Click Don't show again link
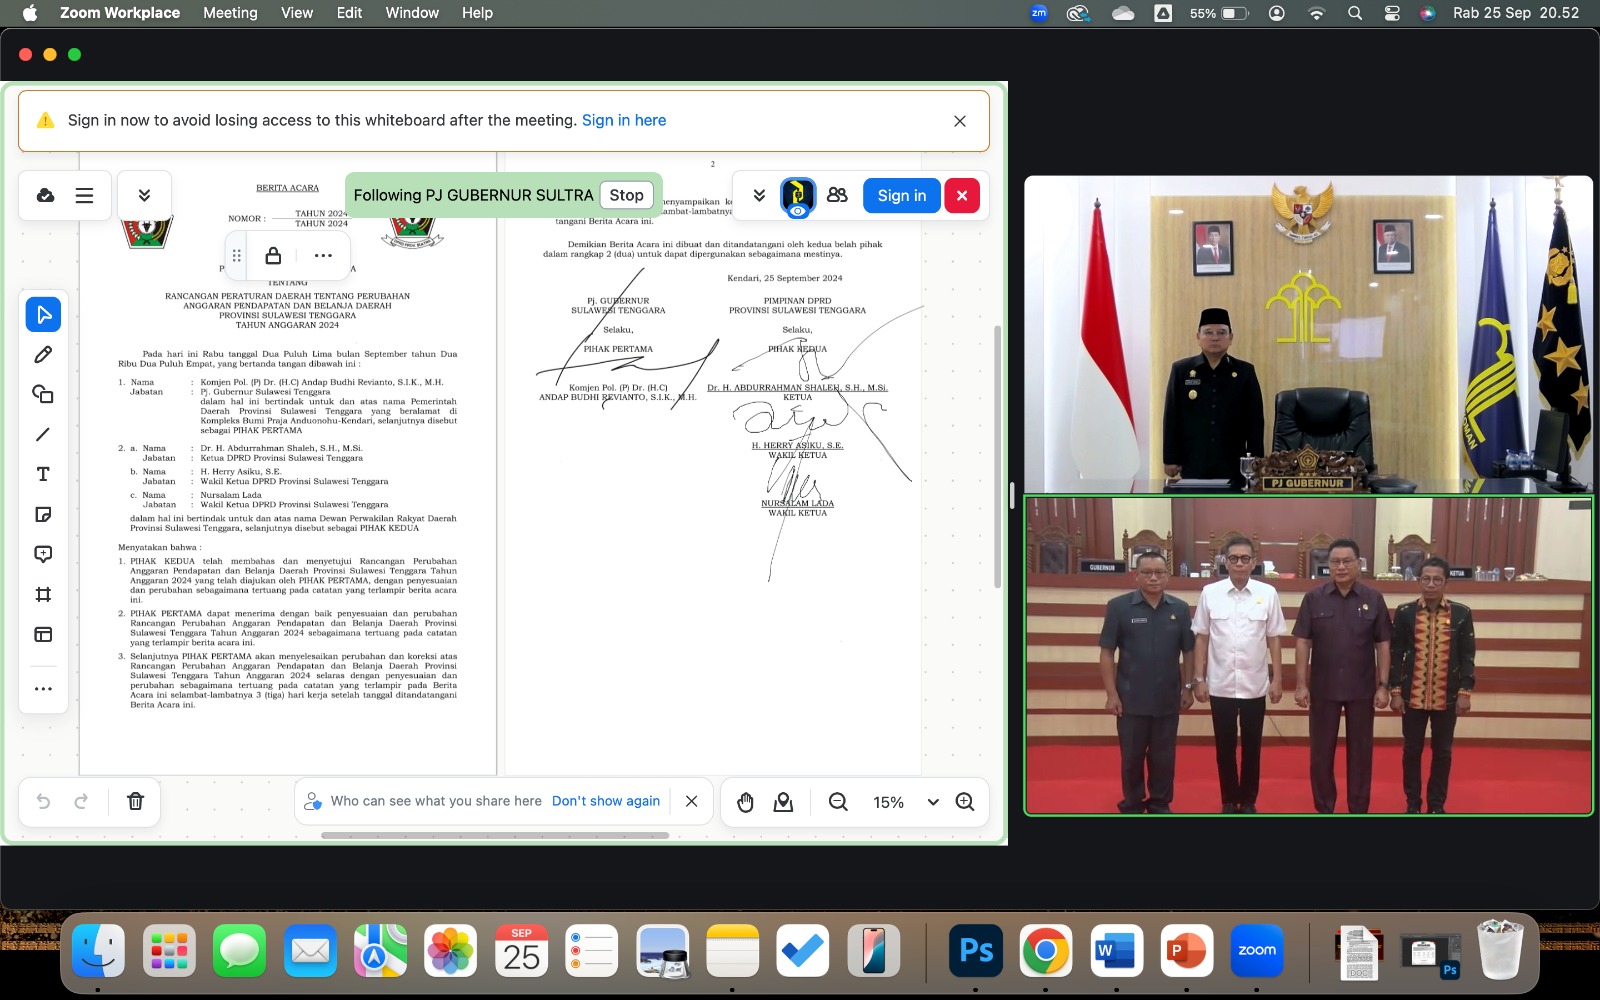Screen dimensions: 1600x1000 [606, 801]
